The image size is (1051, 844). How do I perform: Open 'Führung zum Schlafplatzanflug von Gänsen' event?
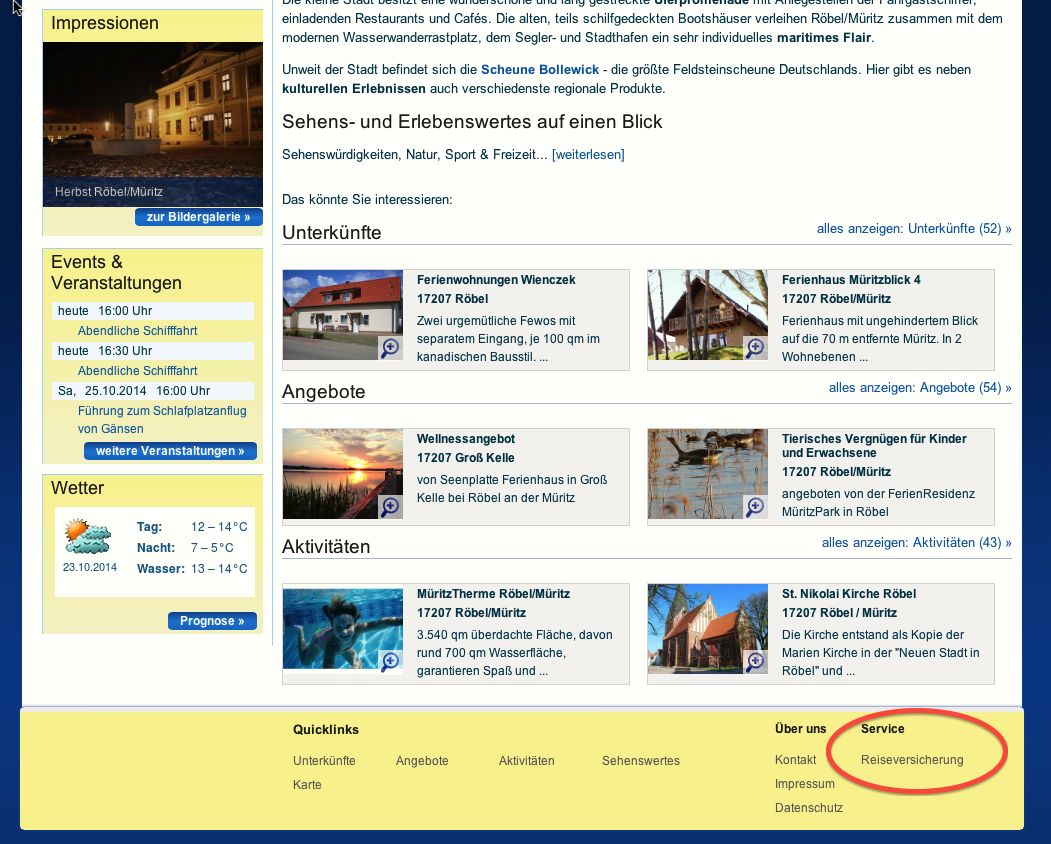[162, 420]
